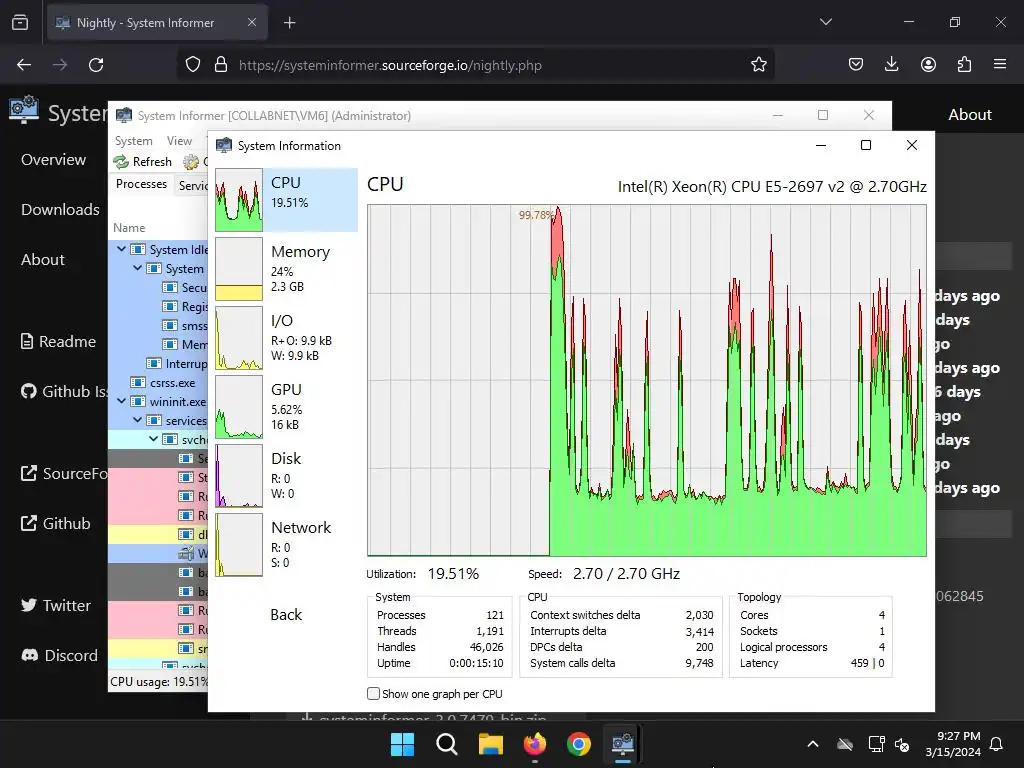Bookmark this page with the star icon
The width and height of the screenshot is (1024, 768).
tap(759, 65)
